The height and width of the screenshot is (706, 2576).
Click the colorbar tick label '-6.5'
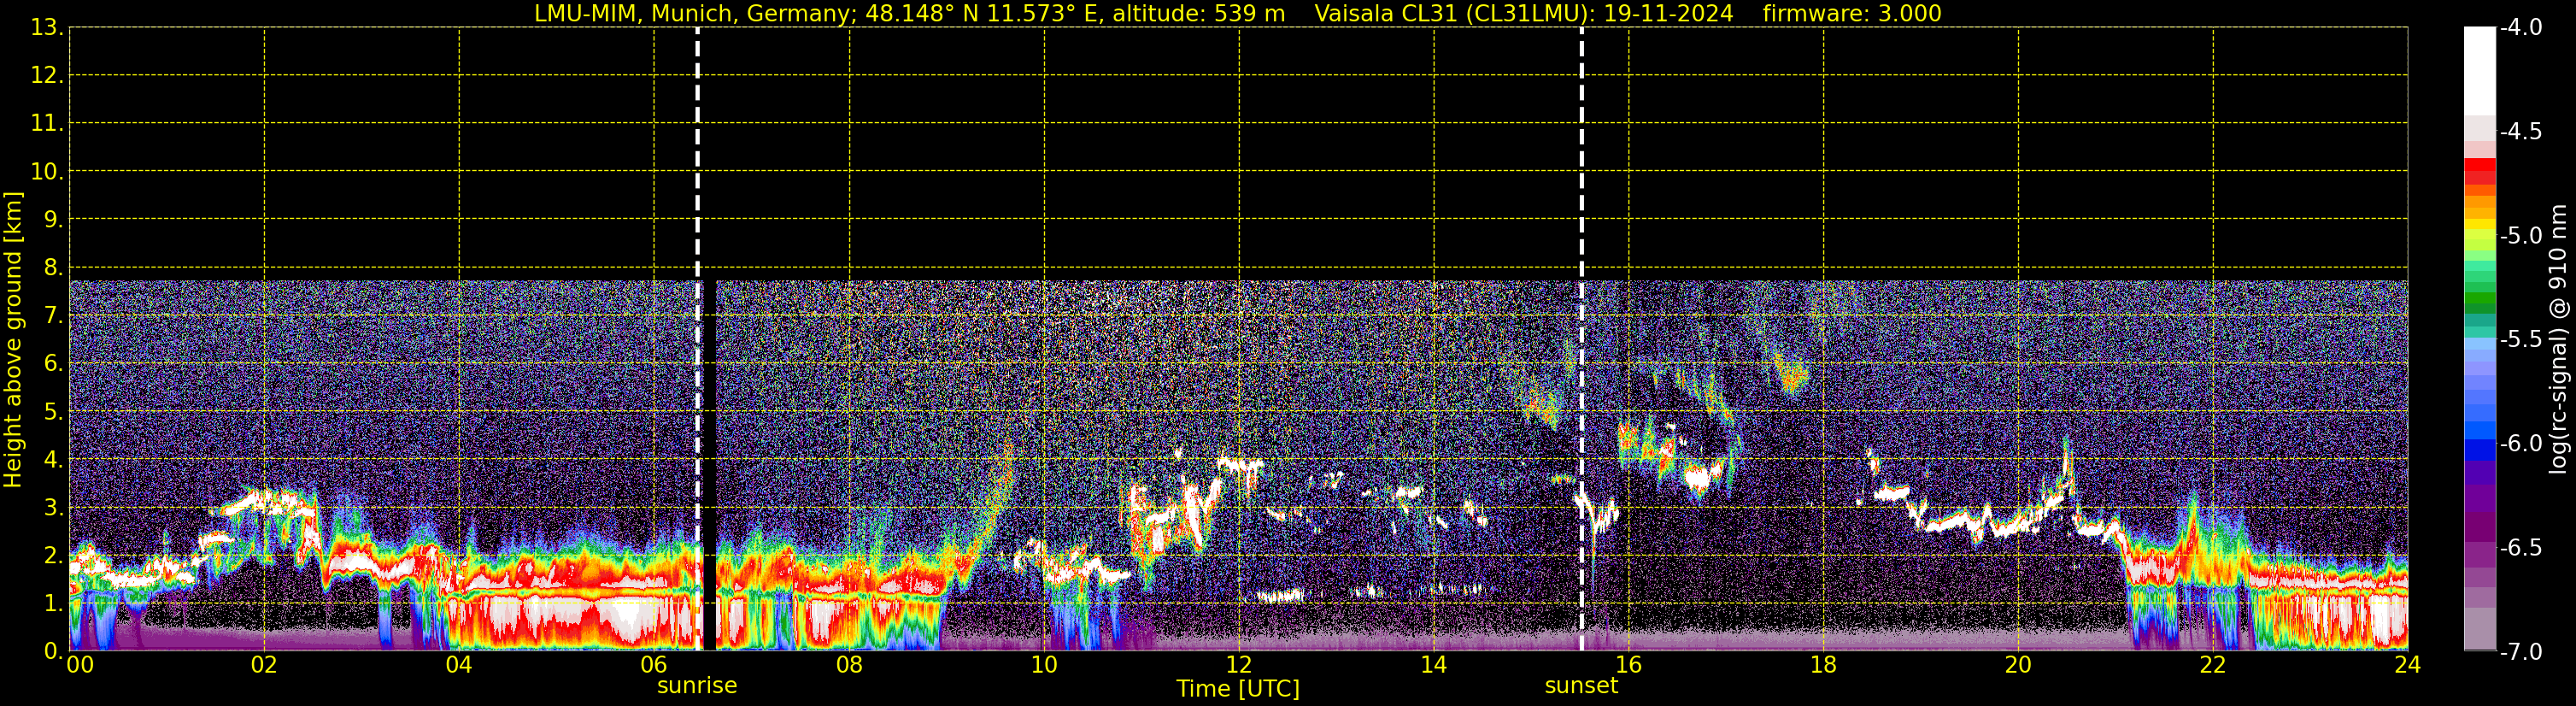click(2520, 548)
